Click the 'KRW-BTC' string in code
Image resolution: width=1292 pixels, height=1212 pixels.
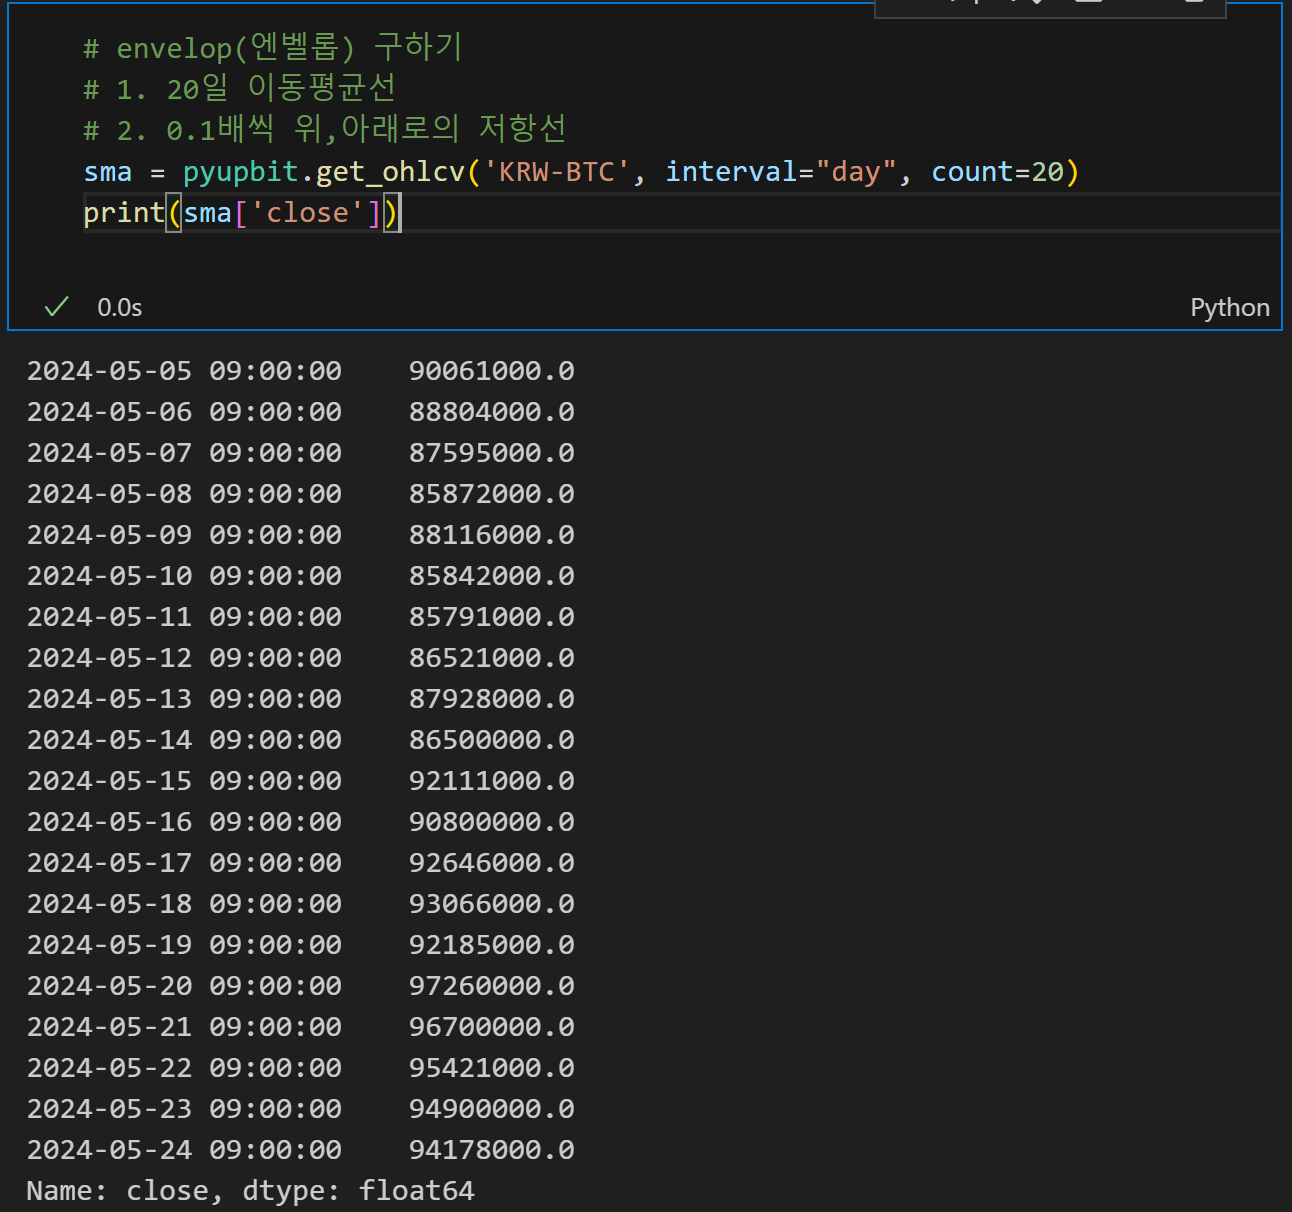point(557,172)
